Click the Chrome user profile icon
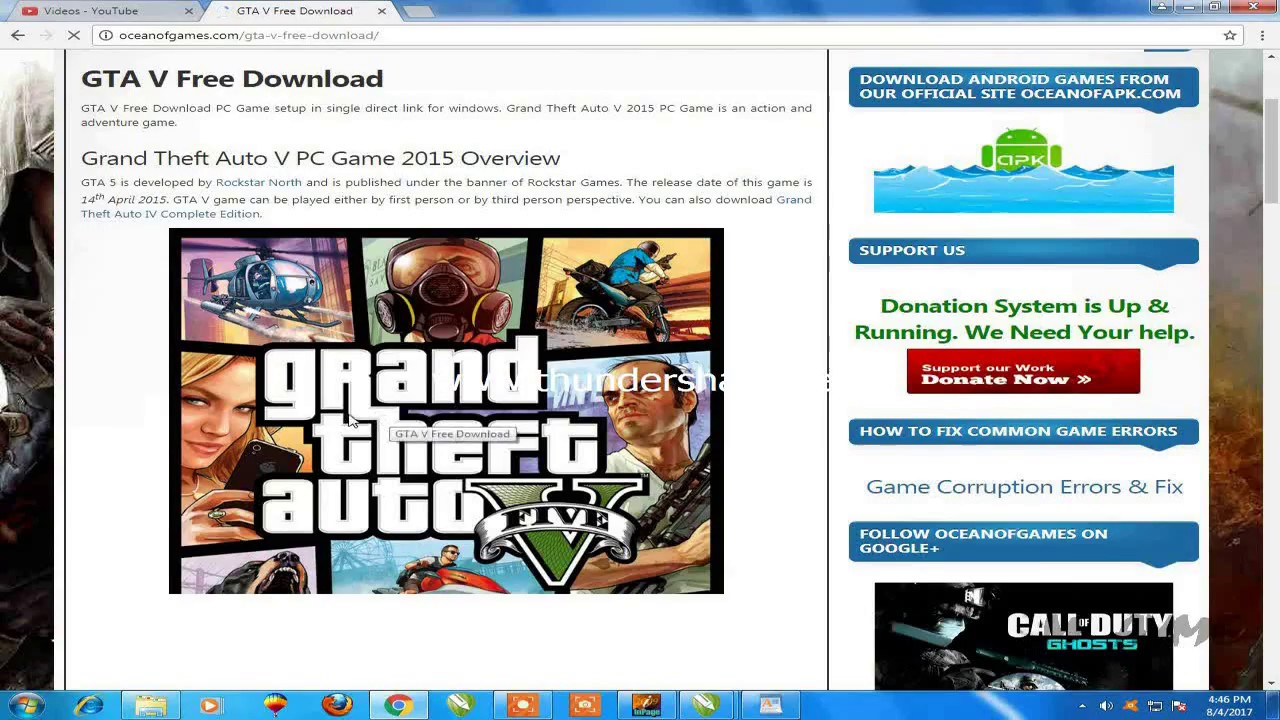Image resolution: width=1280 pixels, height=720 pixels. (x=1162, y=7)
